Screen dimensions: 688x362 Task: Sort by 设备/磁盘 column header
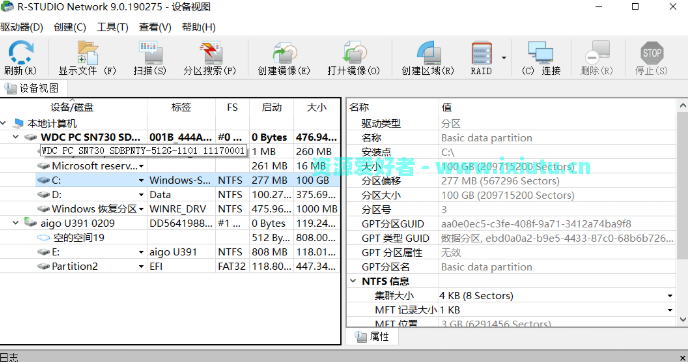pos(73,108)
